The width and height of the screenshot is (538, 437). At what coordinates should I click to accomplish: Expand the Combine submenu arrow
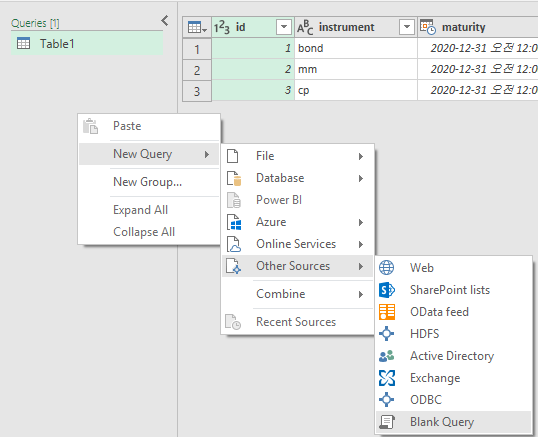tap(361, 294)
